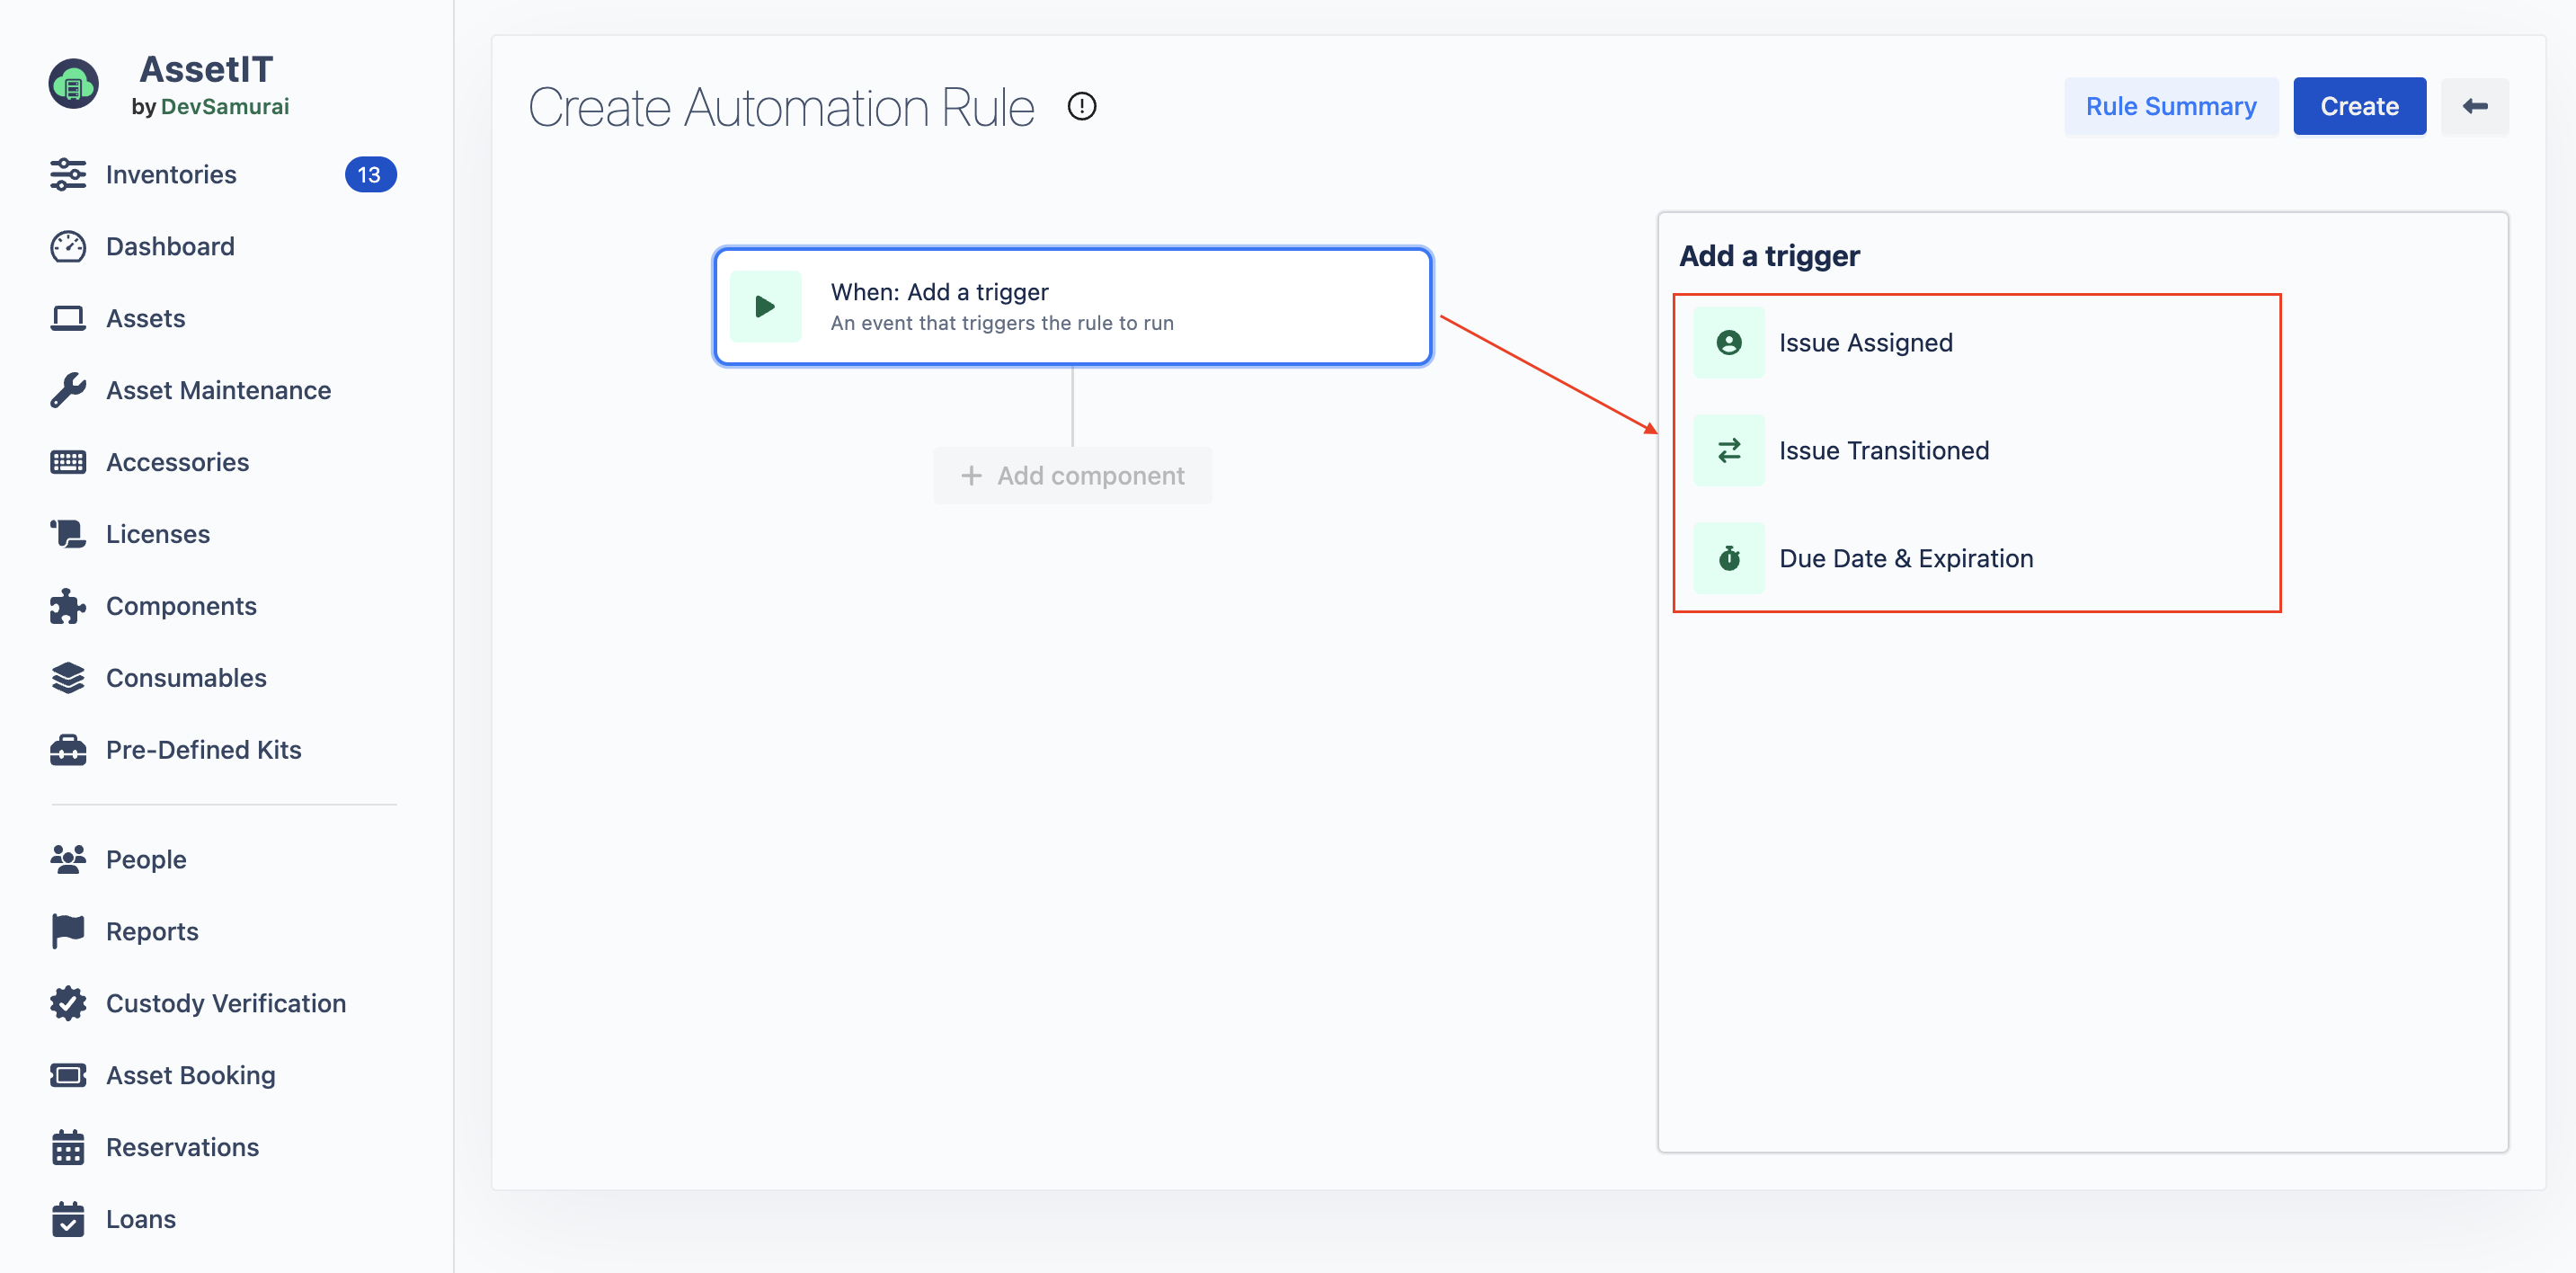Click the Inventories count badge 13
The image size is (2576, 1273).
click(369, 175)
